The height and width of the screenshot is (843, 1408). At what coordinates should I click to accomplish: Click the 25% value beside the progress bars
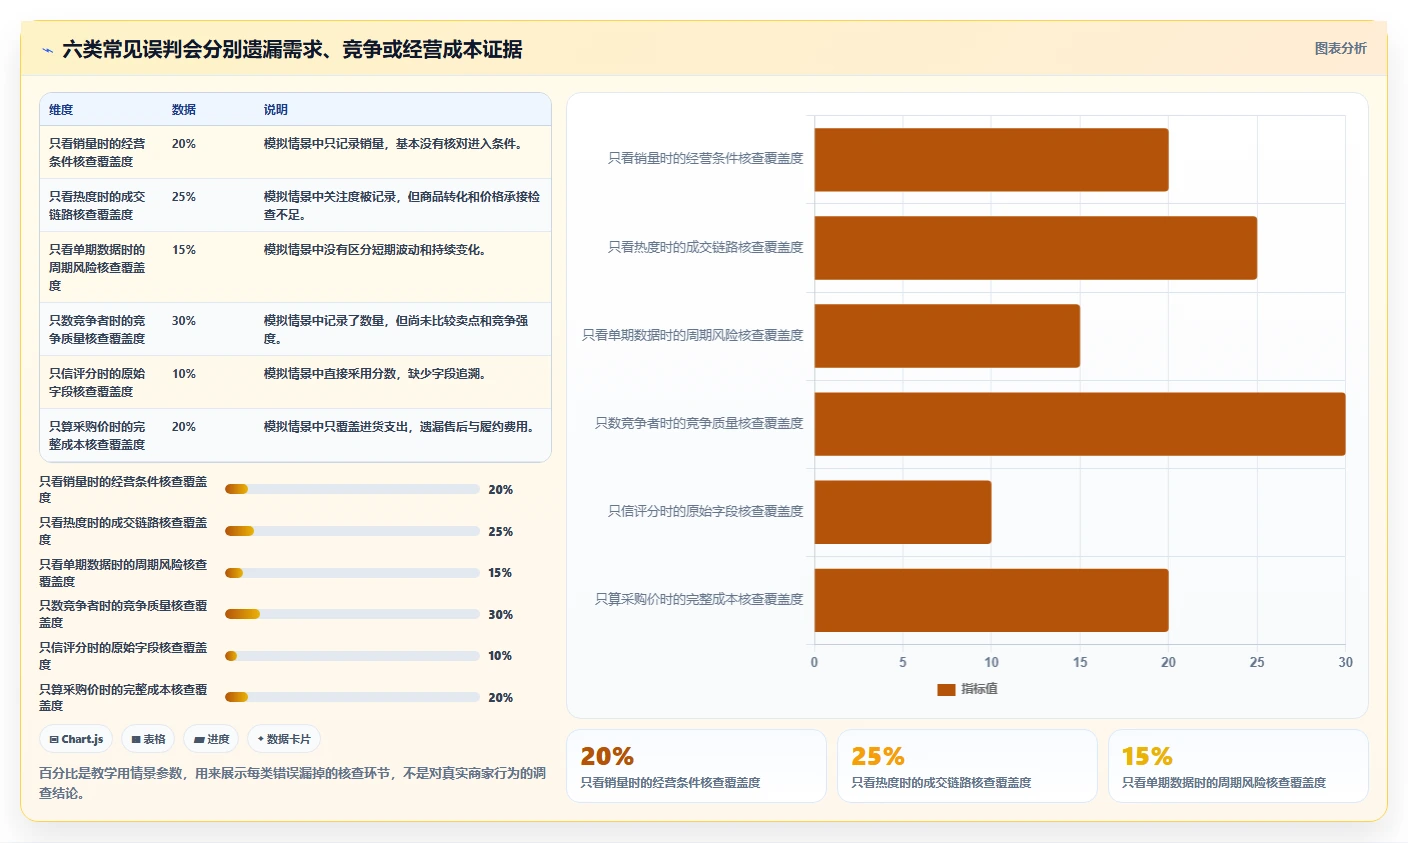click(501, 532)
